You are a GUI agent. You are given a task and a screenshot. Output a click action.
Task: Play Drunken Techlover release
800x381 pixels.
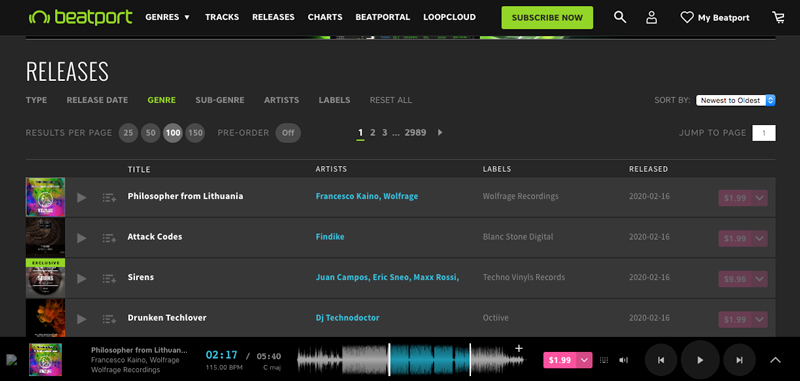click(82, 319)
